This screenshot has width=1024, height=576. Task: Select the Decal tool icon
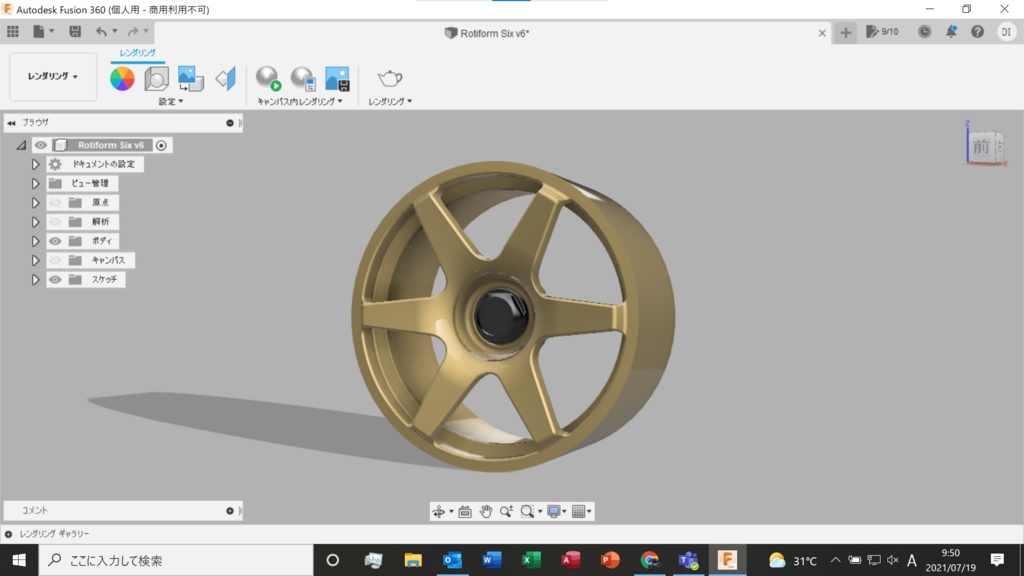(191, 79)
